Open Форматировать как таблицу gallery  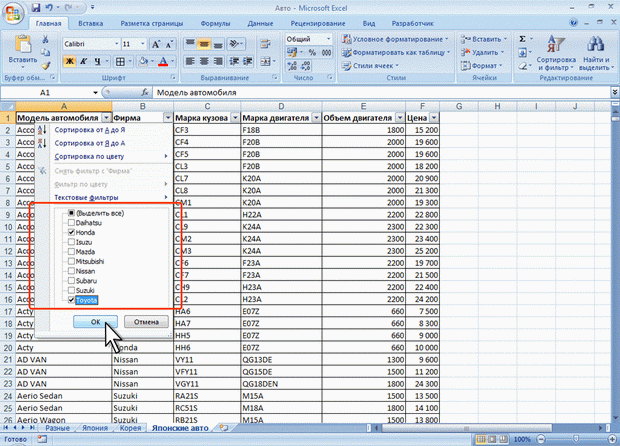[x=396, y=52]
